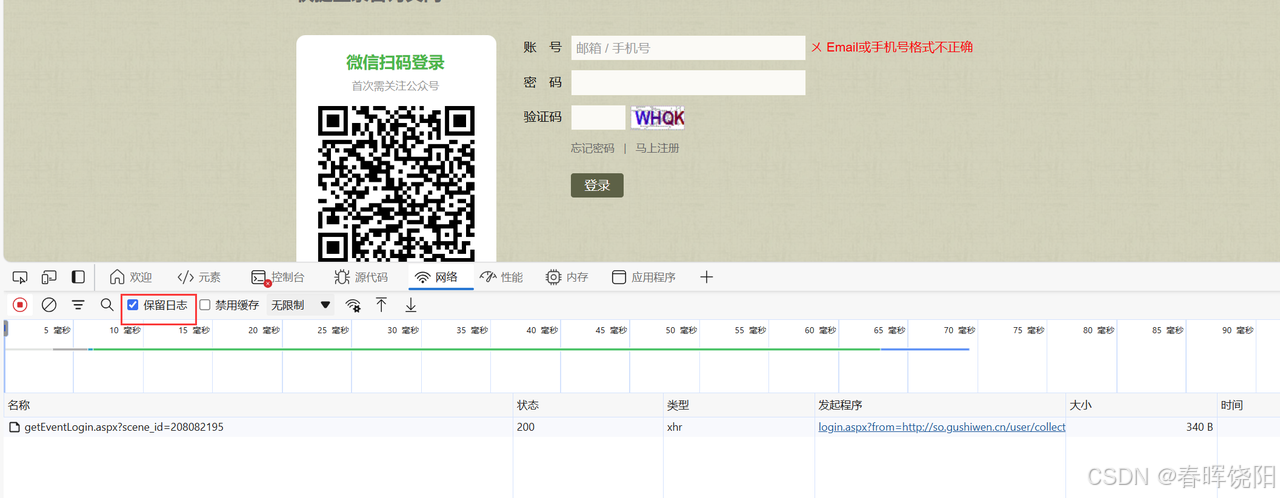Click the 微信扫码登录 heading
This screenshot has width=1280, height=498.
pos(396,62)
